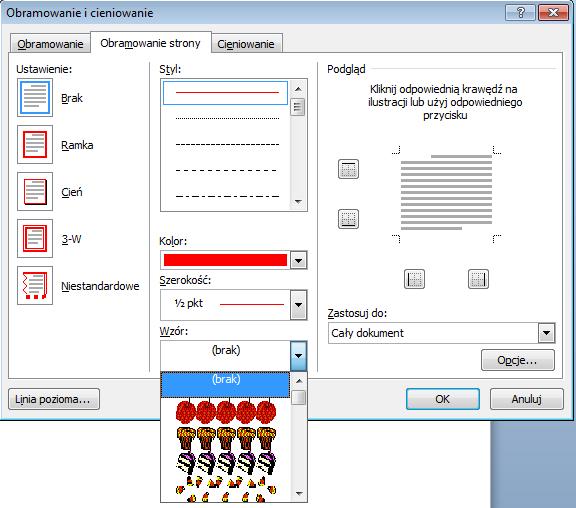Choose the Ramka box border setting icon

coord(35,145)
